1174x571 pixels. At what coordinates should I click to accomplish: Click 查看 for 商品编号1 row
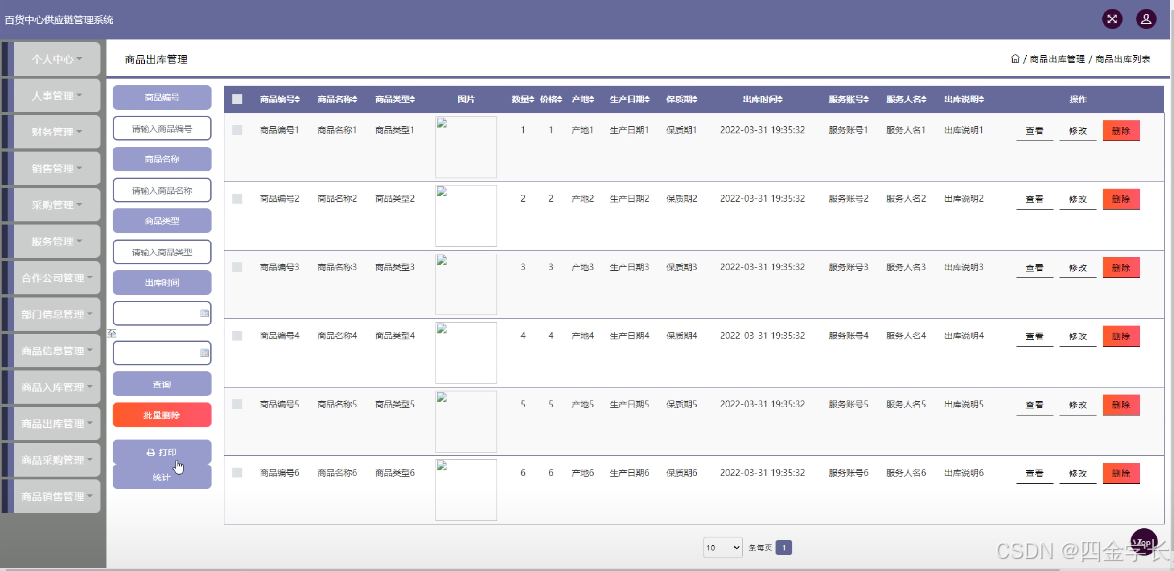[1035, 131]
